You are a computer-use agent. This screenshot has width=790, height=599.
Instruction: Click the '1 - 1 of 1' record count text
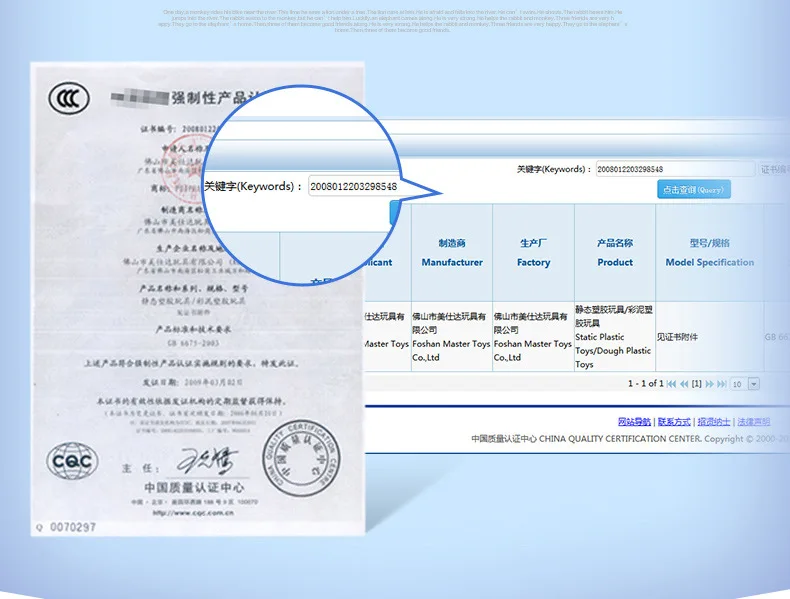click(x=645, y=383)
